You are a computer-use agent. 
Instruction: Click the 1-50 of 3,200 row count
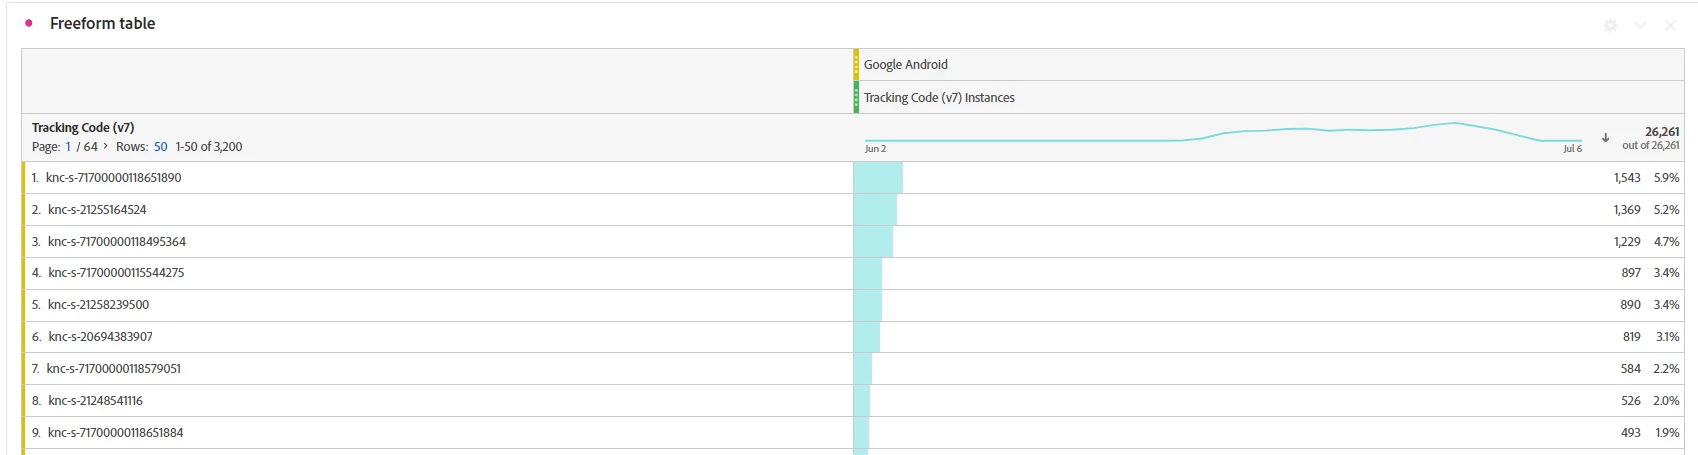pos(209,146)
